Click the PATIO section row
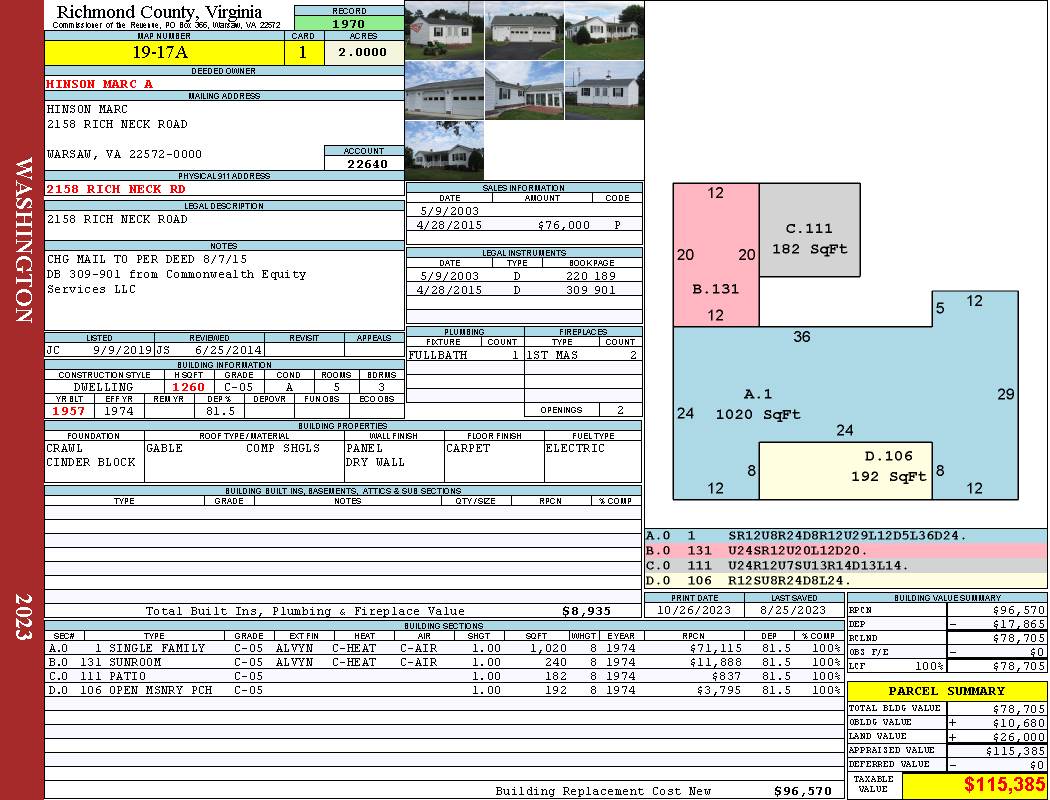Viewport: 1050px width, 800px height. (x=444, y=676)
